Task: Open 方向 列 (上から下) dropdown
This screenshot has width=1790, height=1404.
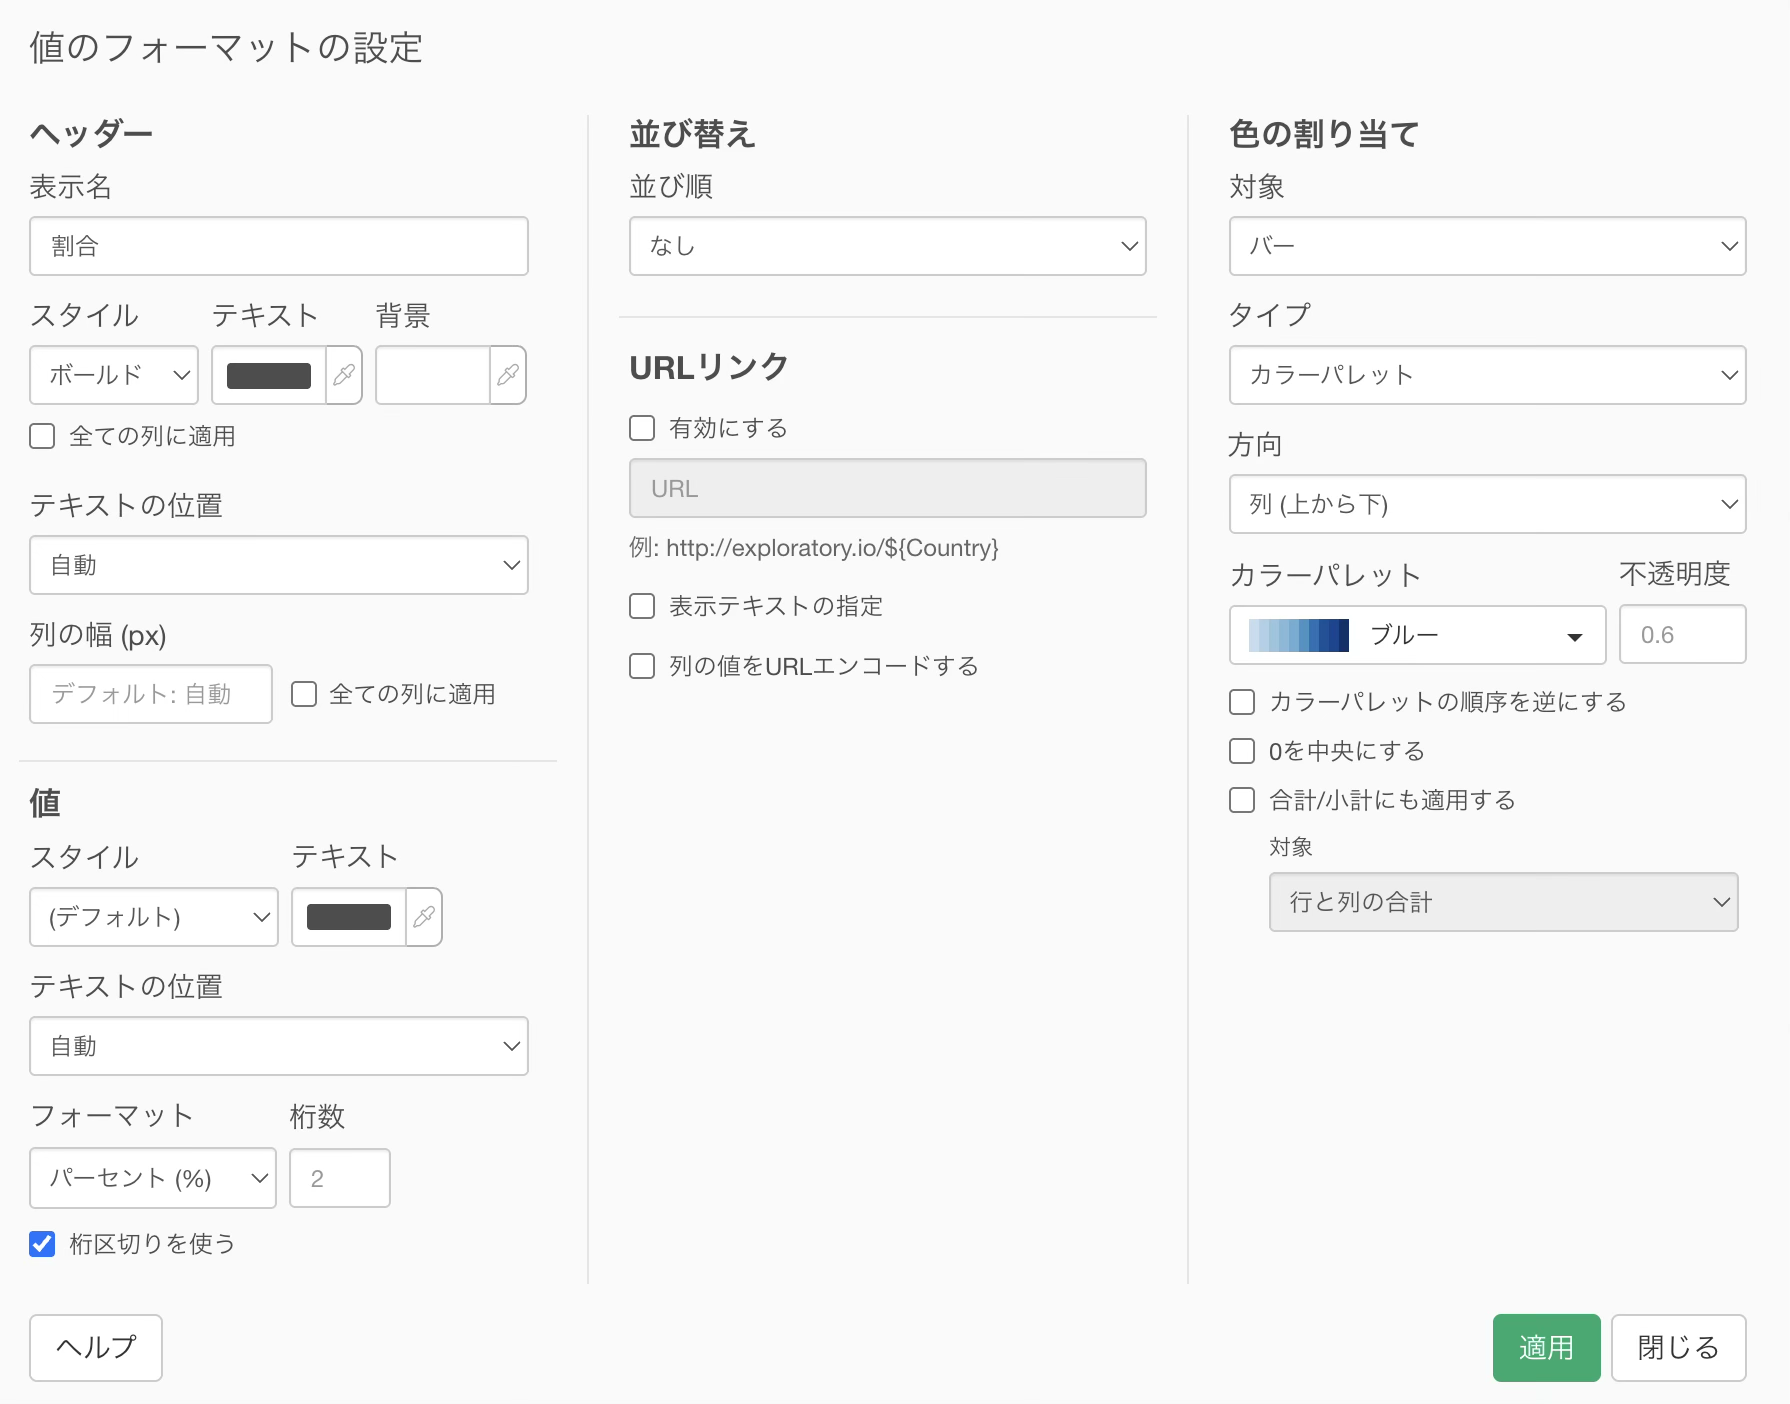Action: tap(1488, 504)
